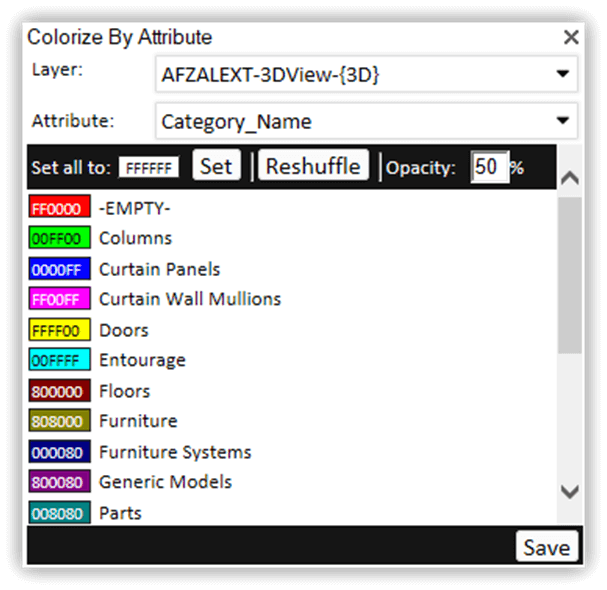Click the yellow FFFF00 Doors swatch
The width and height of the screenshot is (607, 590).
(x=60, y=330)
